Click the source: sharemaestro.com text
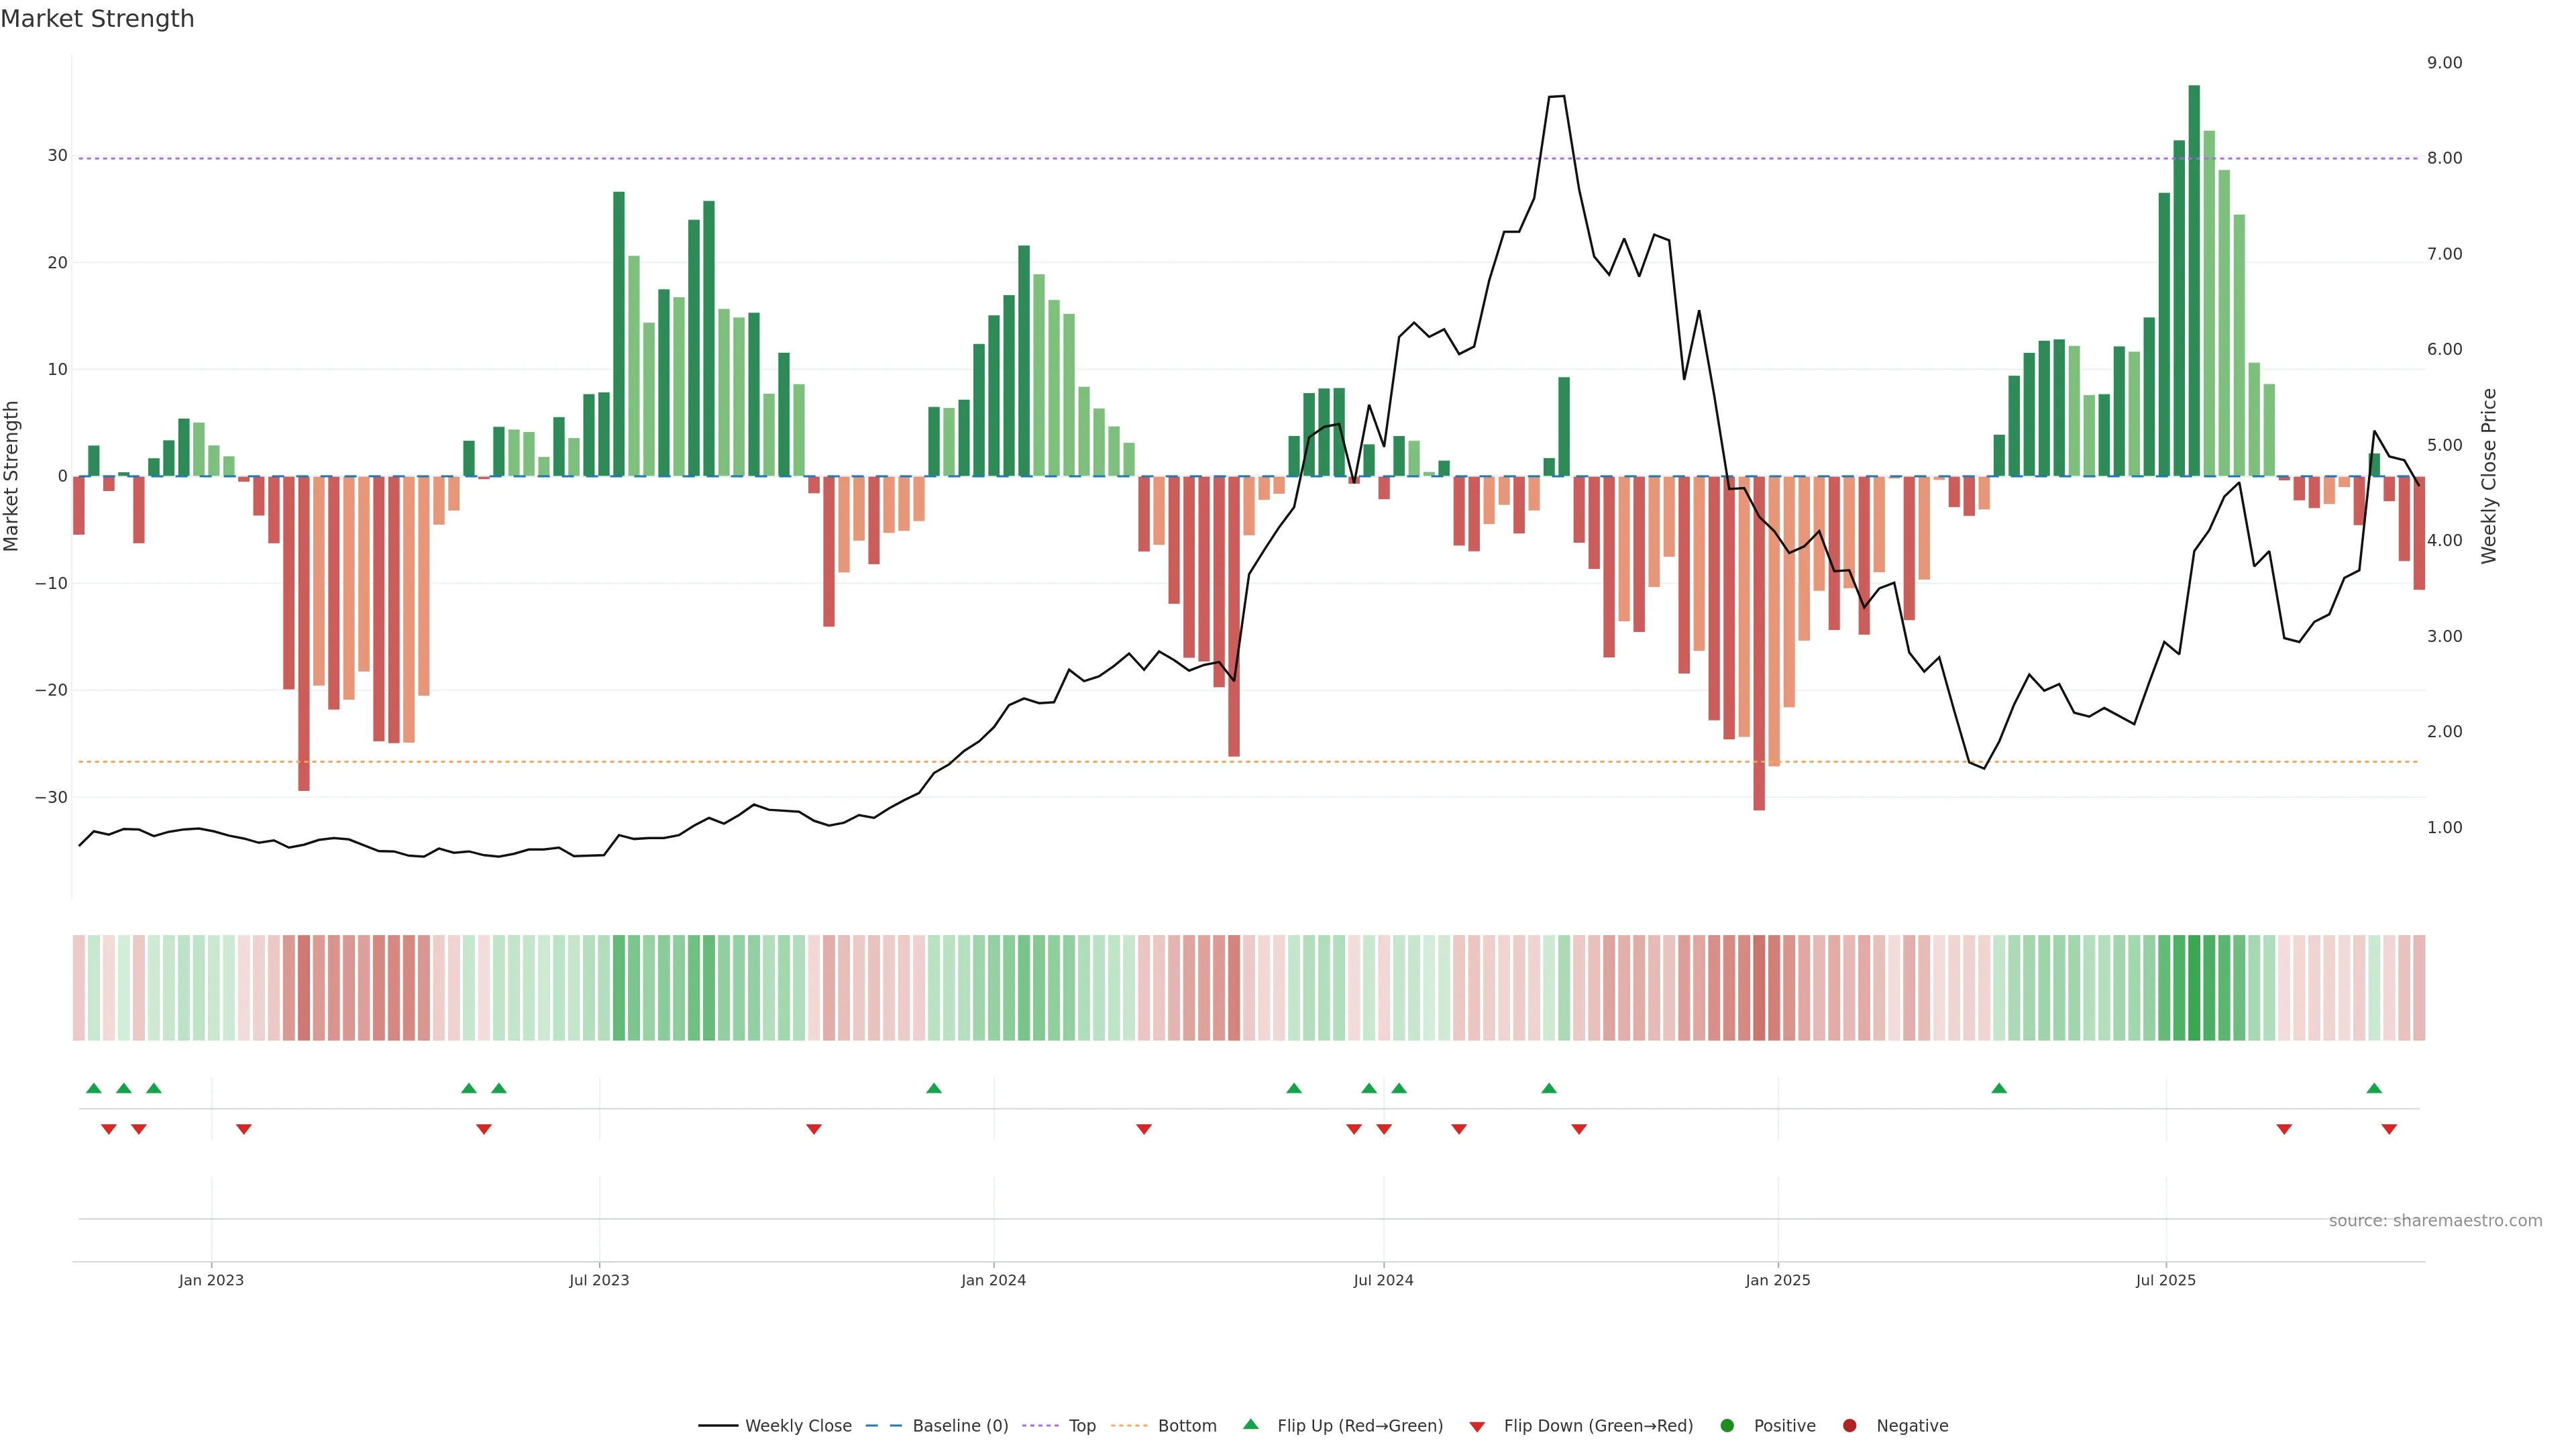Image resolution: width=2576 pixels, height=1449 pixels. pos(2435,1221)
